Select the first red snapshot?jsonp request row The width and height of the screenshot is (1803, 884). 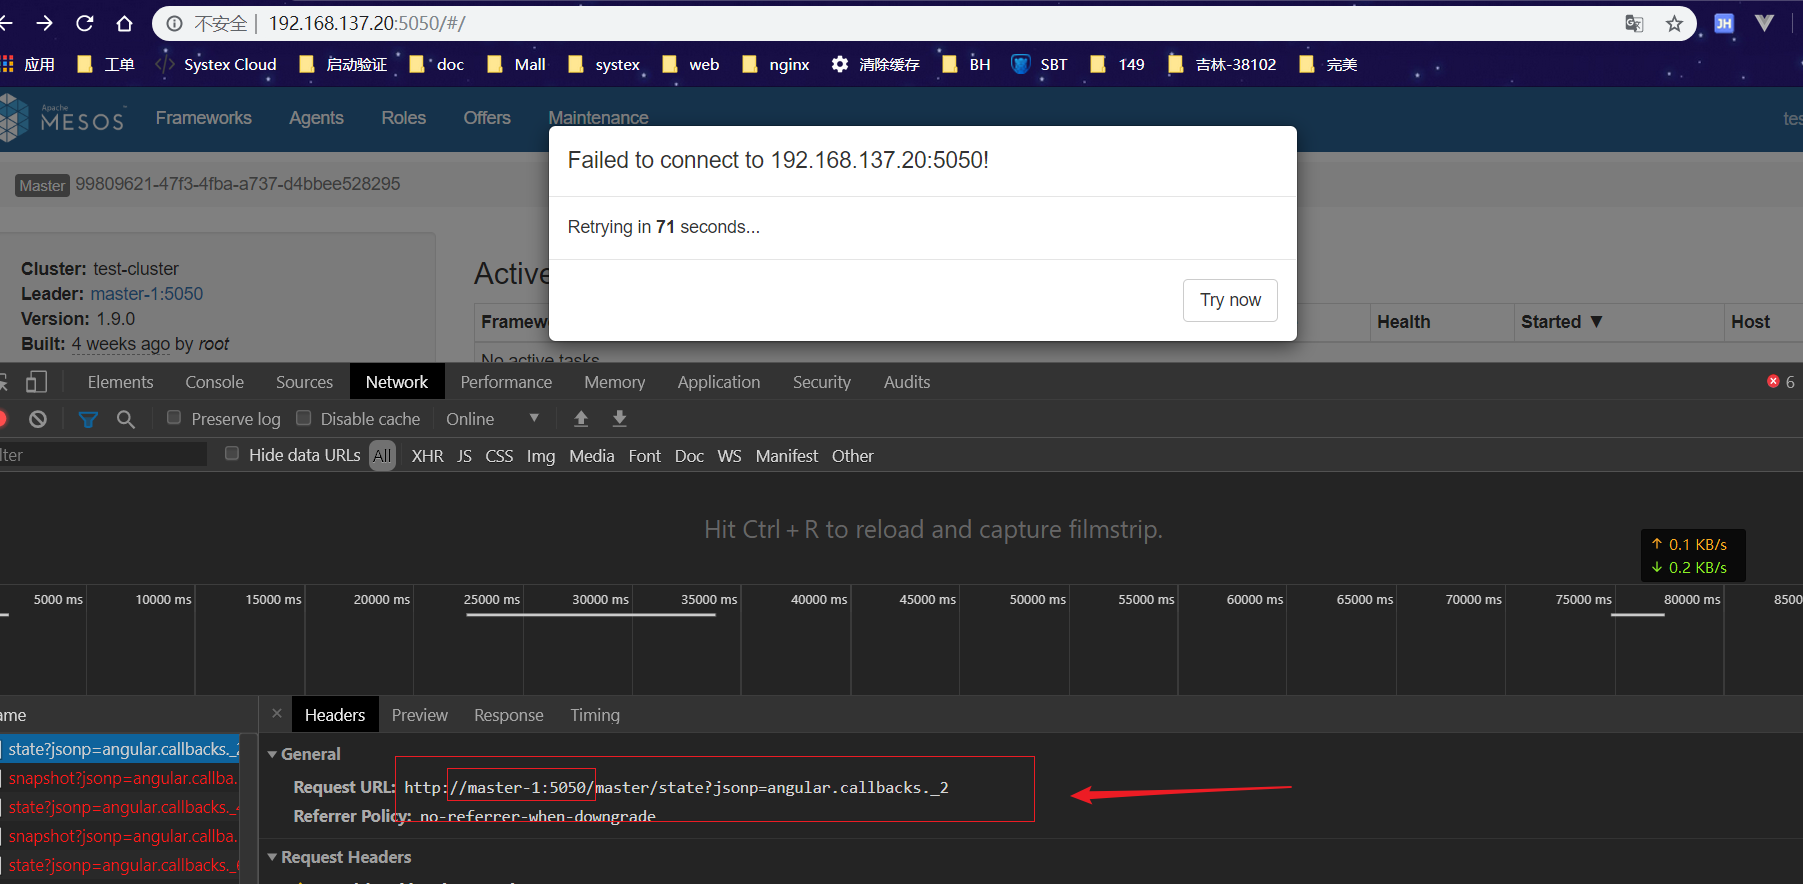coord(120,778)
